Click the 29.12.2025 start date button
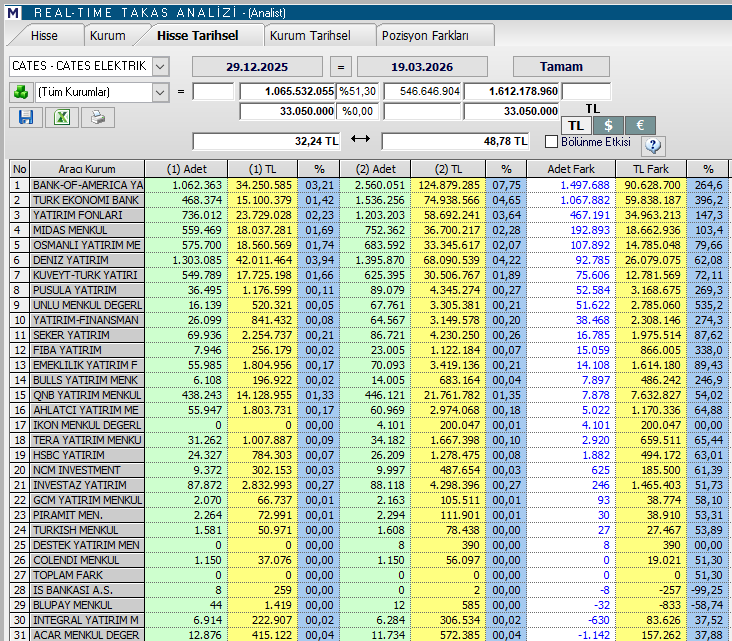The image size is (732, 641). [257, 67]
